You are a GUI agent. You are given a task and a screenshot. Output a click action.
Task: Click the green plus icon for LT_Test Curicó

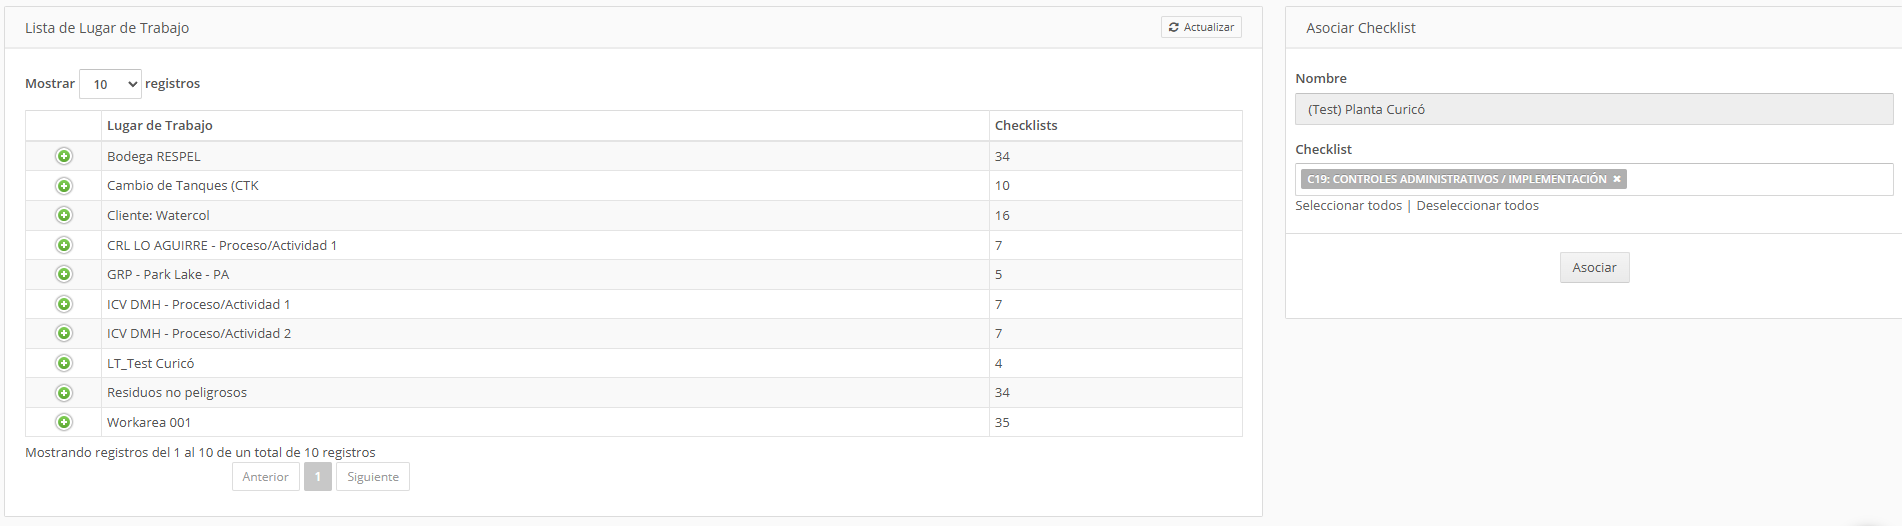[64, 363]
